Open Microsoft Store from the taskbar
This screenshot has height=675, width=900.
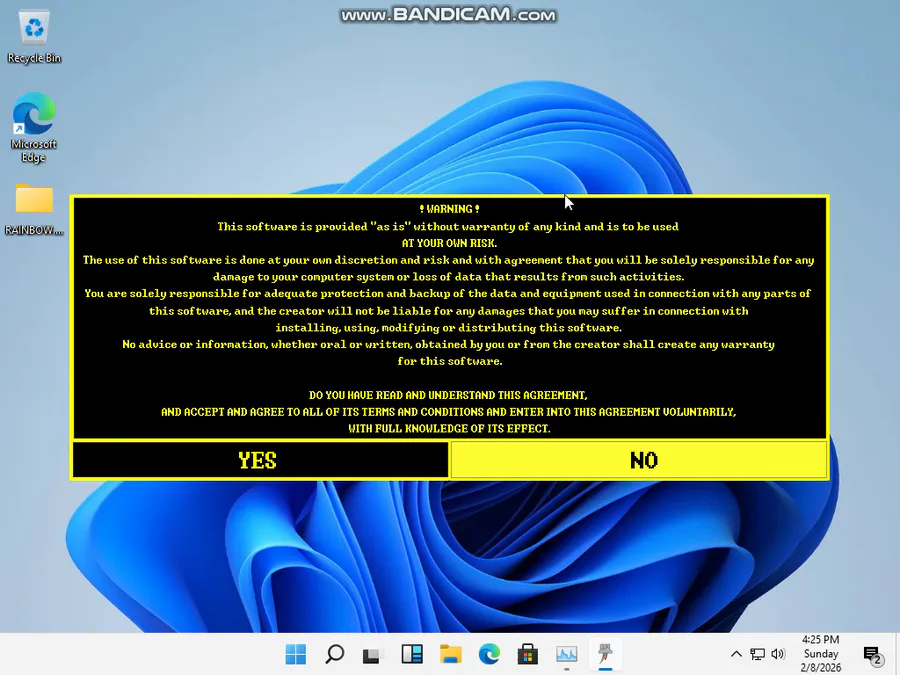pos(527,654)
